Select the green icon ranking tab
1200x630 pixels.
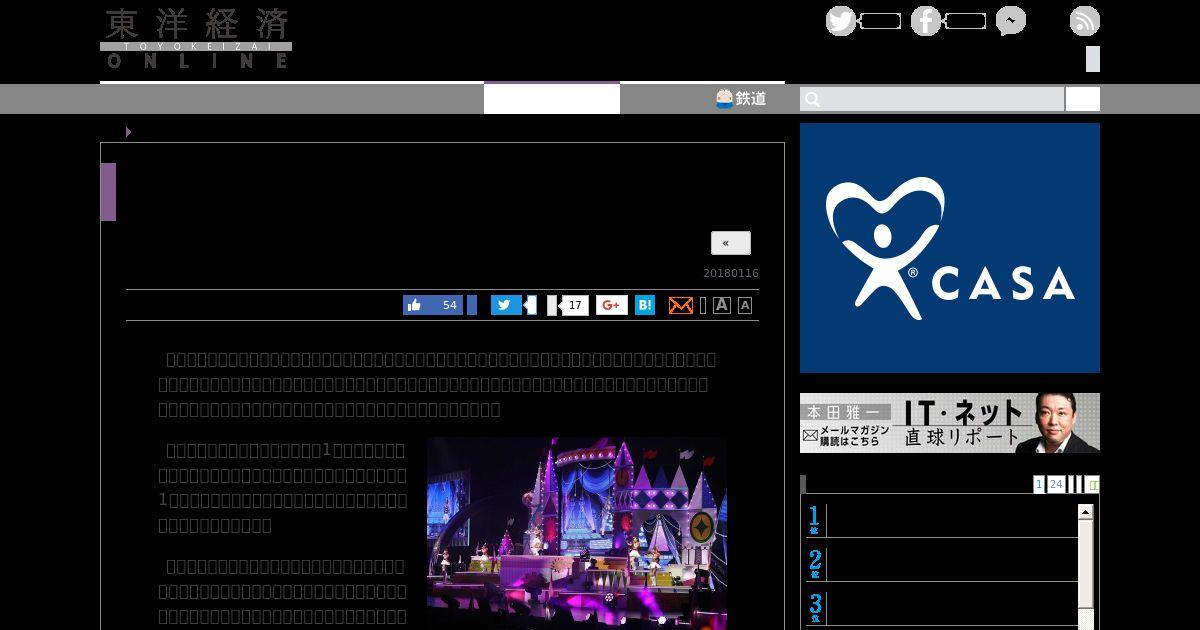(x=1093, y=484)
